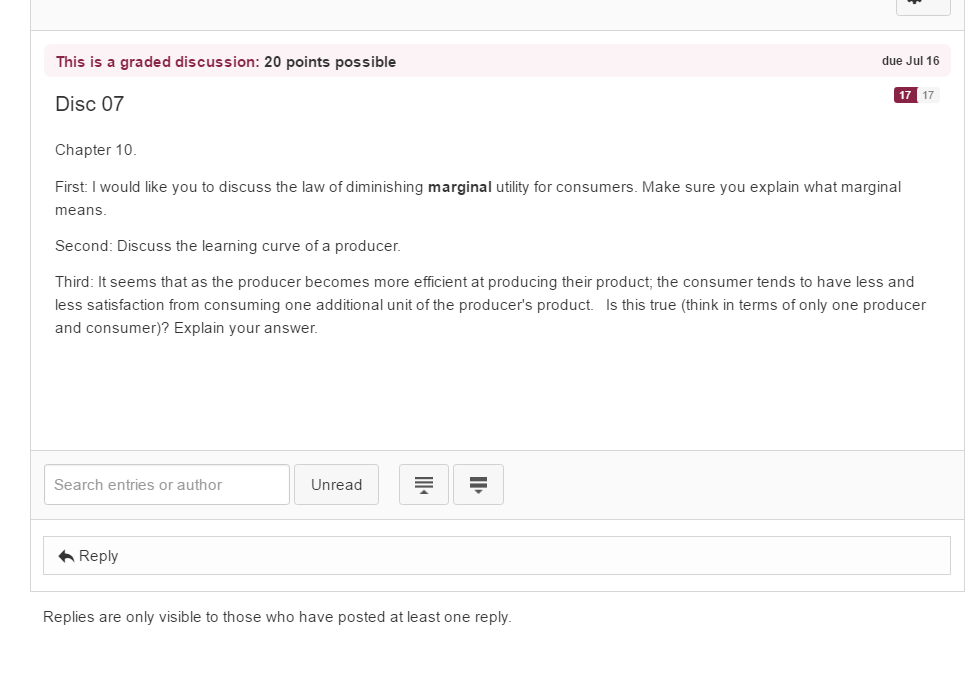Open the Reply box to post
The height and width of the screenshot is (699, 967).
point(496,556)
